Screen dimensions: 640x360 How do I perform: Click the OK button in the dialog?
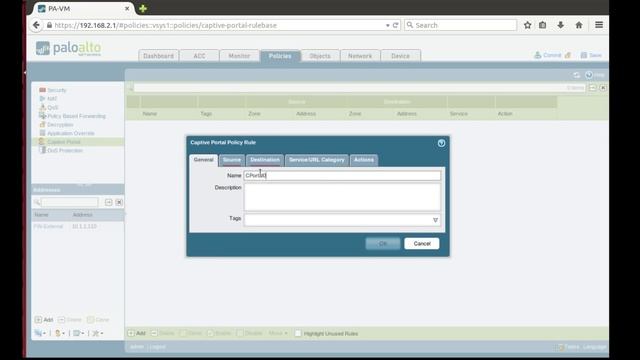pos(383,244)
